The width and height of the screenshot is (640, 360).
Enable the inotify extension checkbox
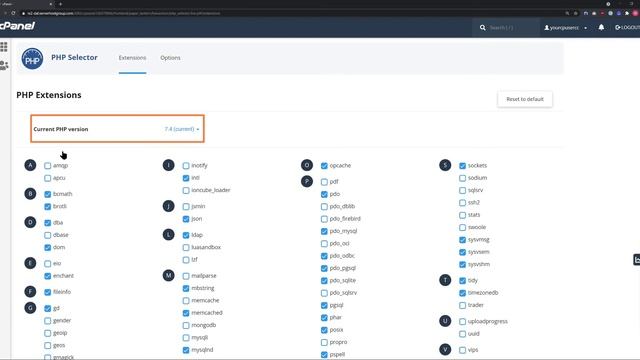(186, 166)
